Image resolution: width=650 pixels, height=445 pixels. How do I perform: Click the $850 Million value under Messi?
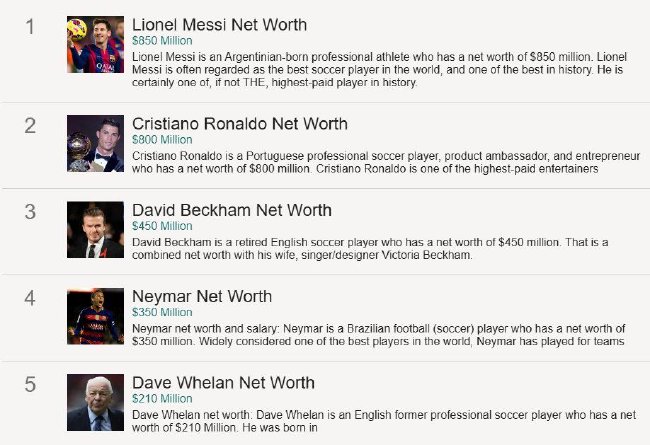click(162, 42)
